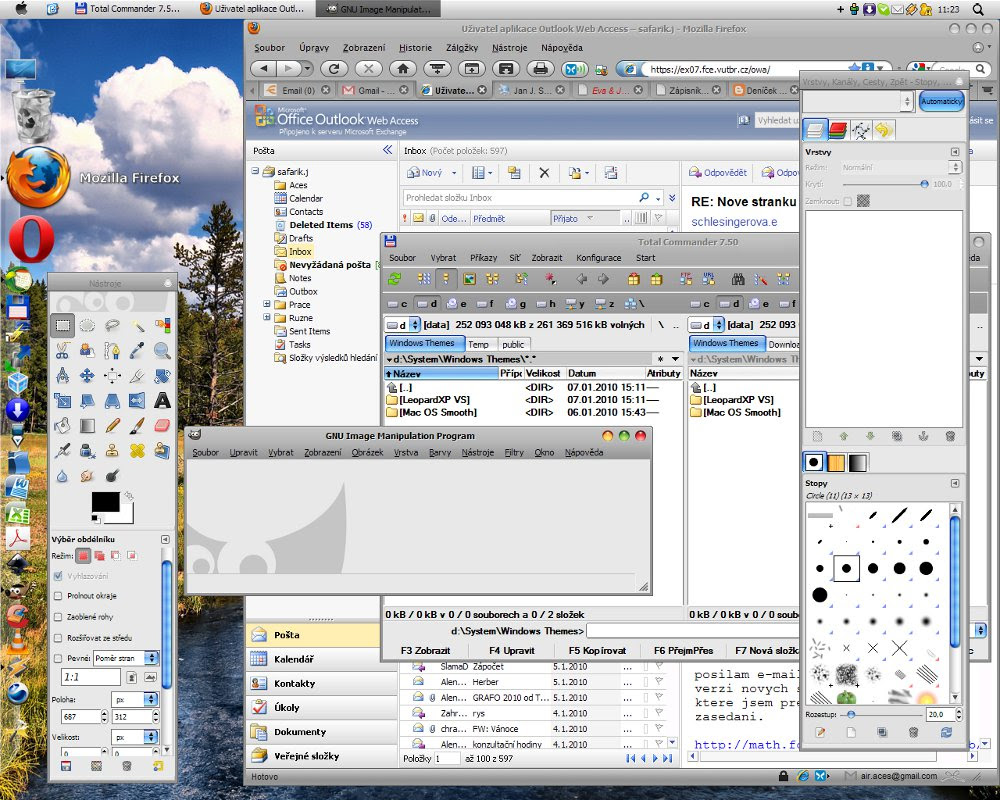This screenshot has height=800, width=1000.
Task: Toggle Zamknout lock checkbox in layers panel
Action: click(848, 201)
